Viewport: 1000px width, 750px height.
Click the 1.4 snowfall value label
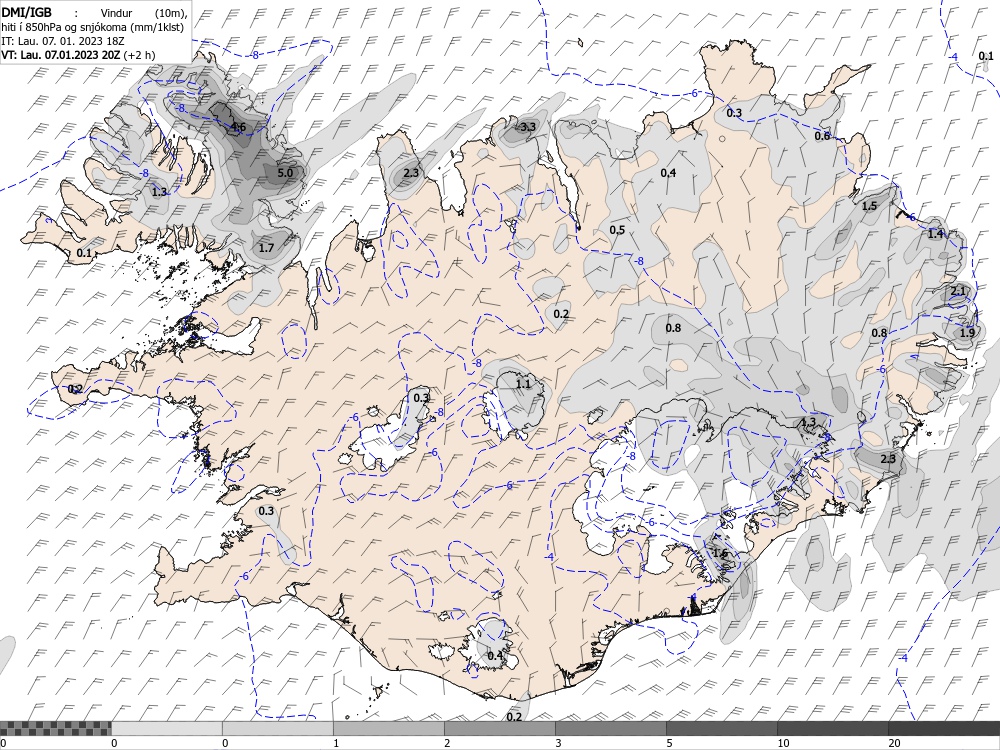(935, 234)
